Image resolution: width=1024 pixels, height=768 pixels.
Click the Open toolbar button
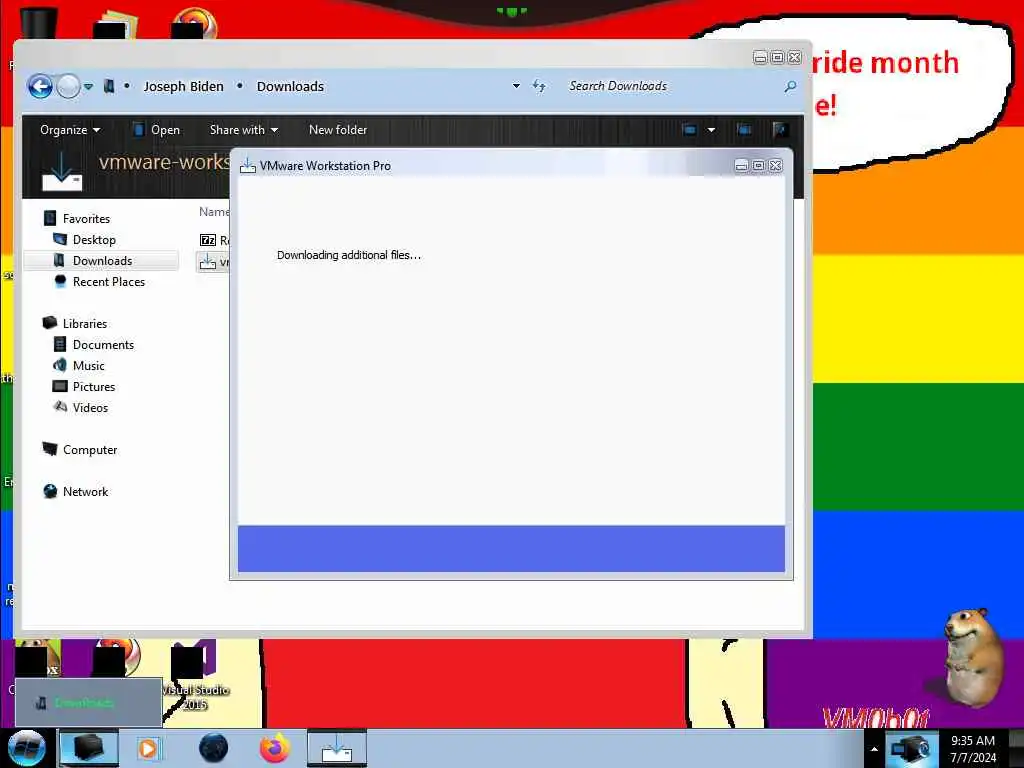156,130
